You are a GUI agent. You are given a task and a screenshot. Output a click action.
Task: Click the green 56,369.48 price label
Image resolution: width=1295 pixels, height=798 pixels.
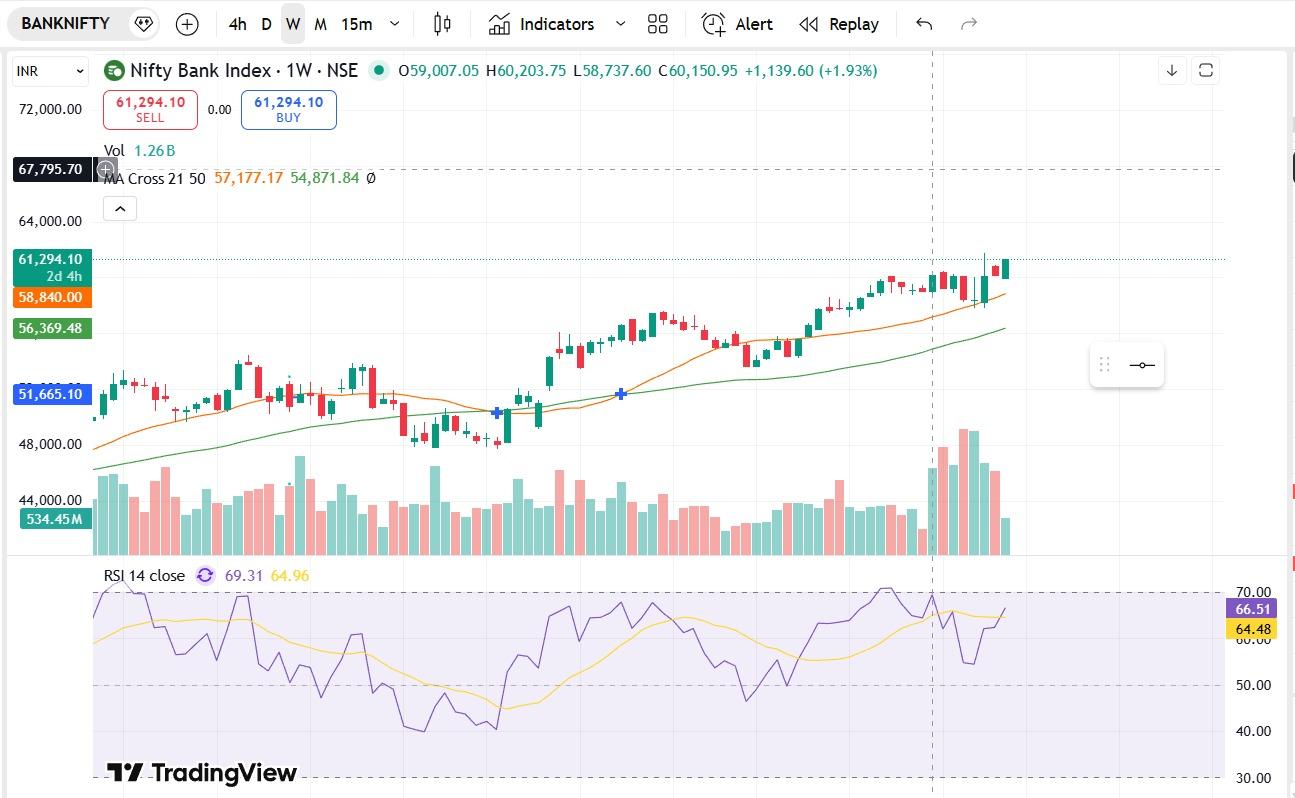tap(50, 328)
